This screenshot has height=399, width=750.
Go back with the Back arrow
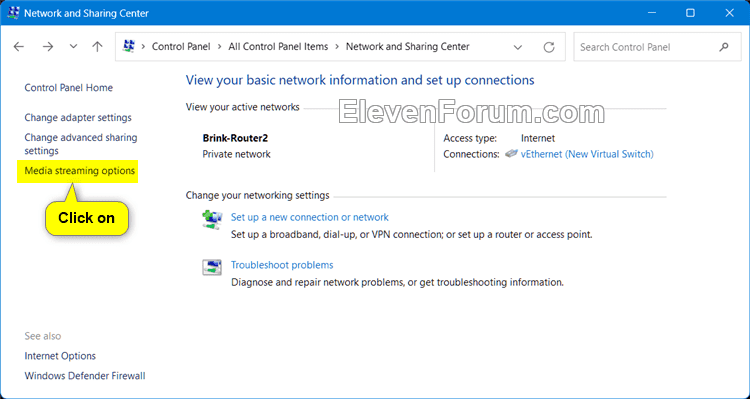(19, 46)
